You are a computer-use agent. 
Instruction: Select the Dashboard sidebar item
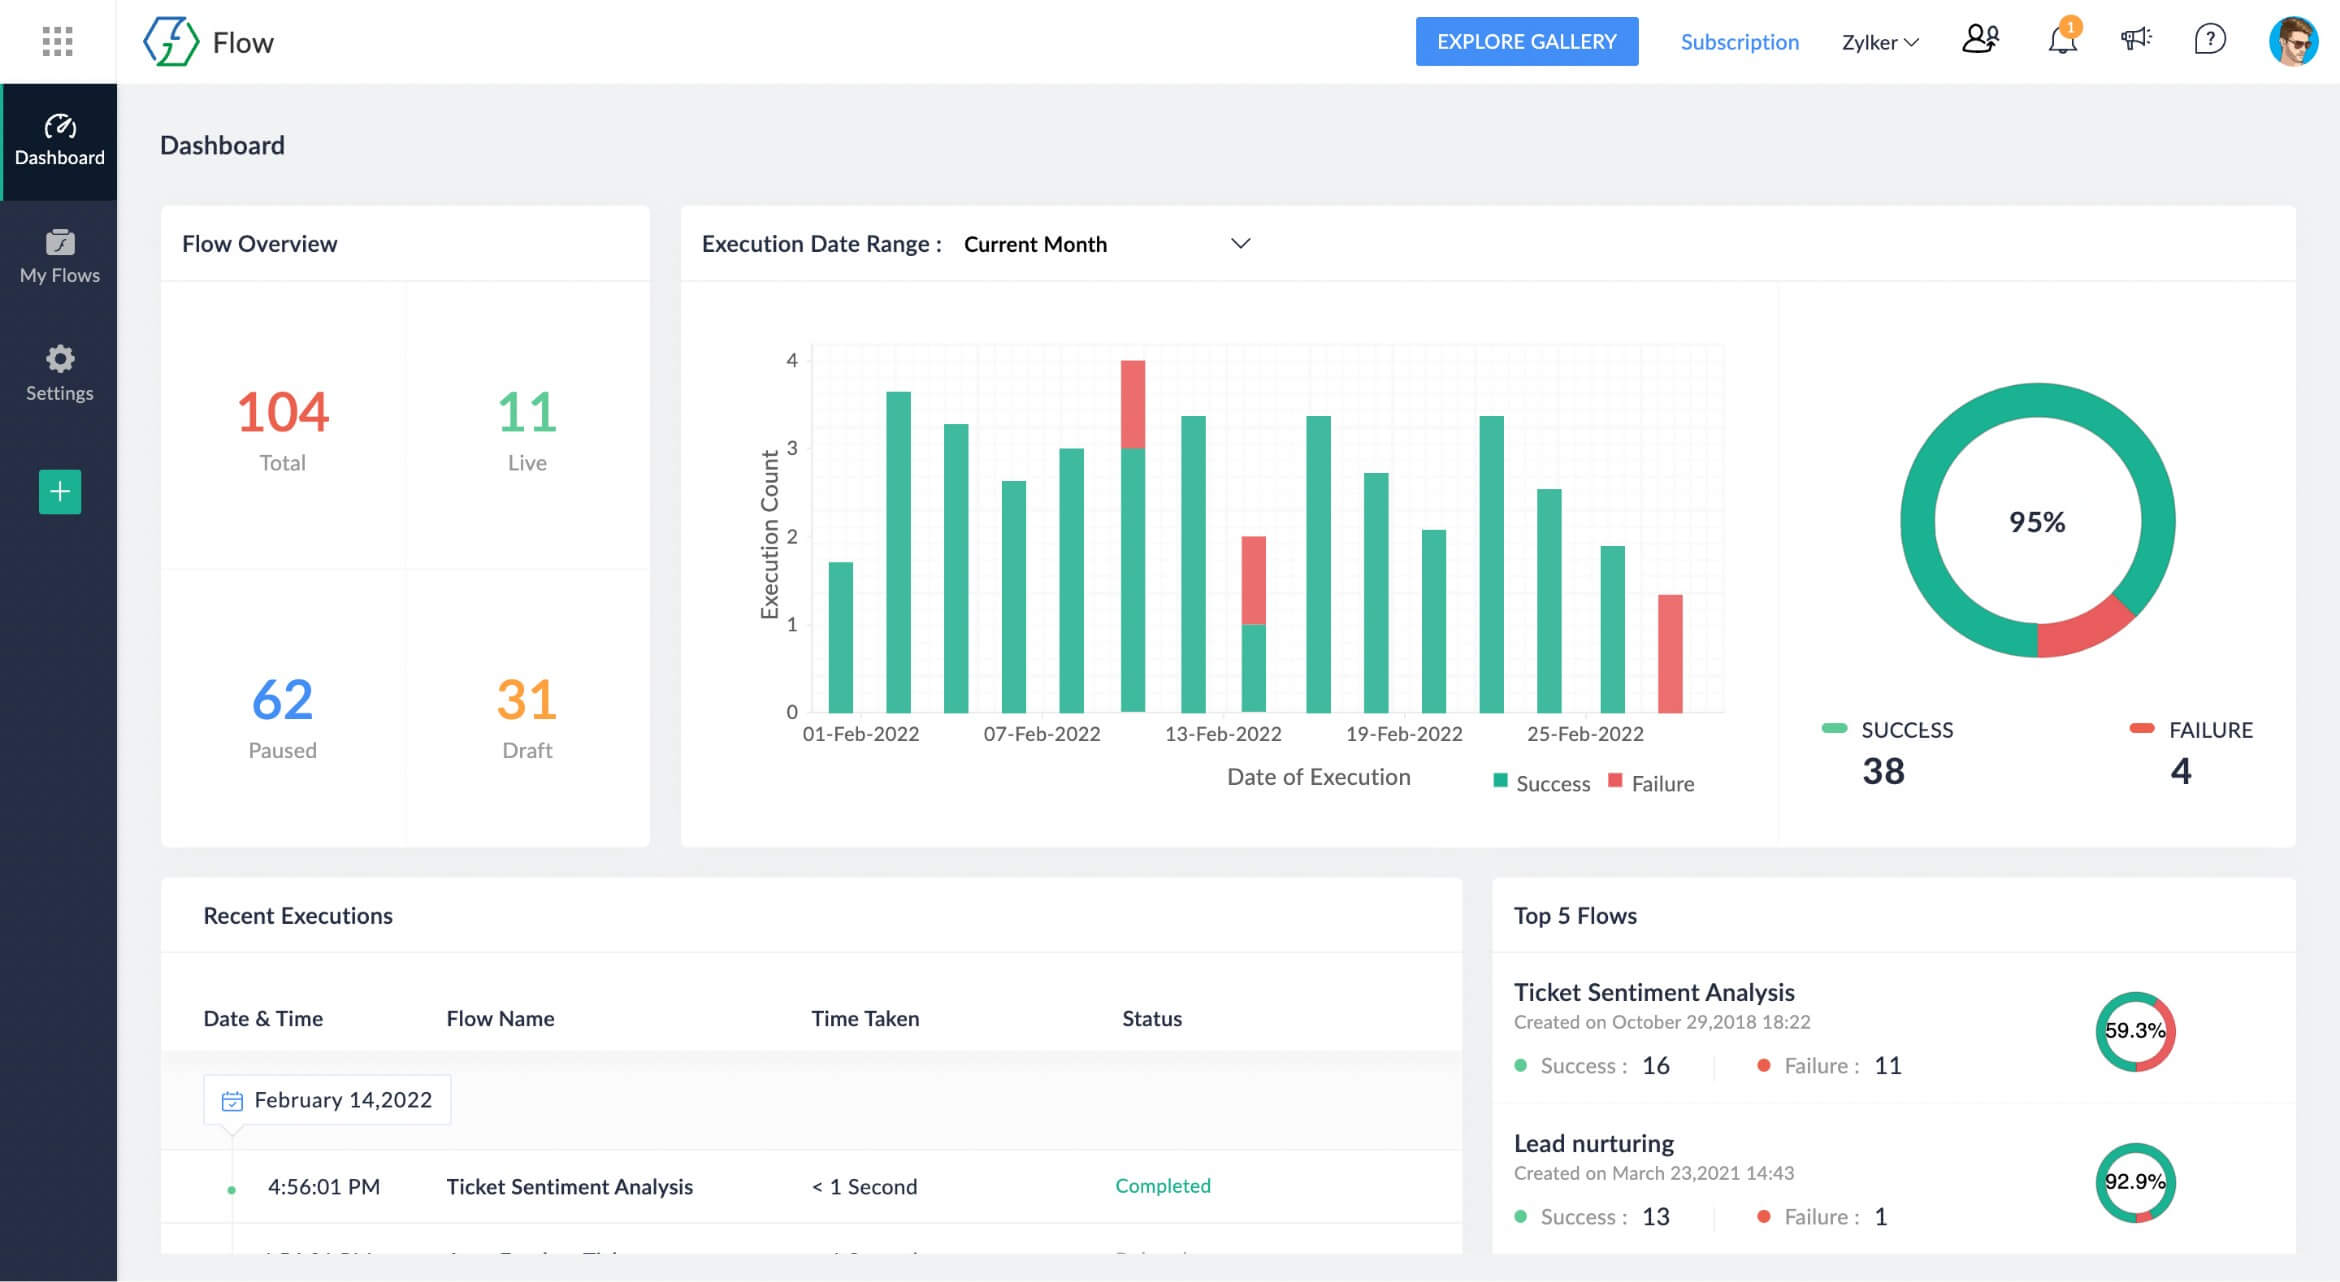[x=59, y=141]
